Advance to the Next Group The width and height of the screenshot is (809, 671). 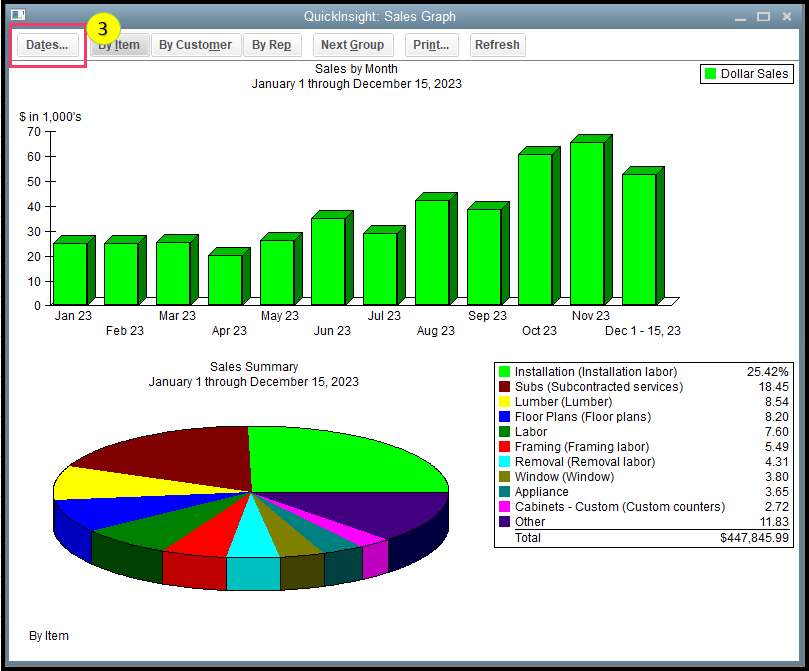[353, 44]
